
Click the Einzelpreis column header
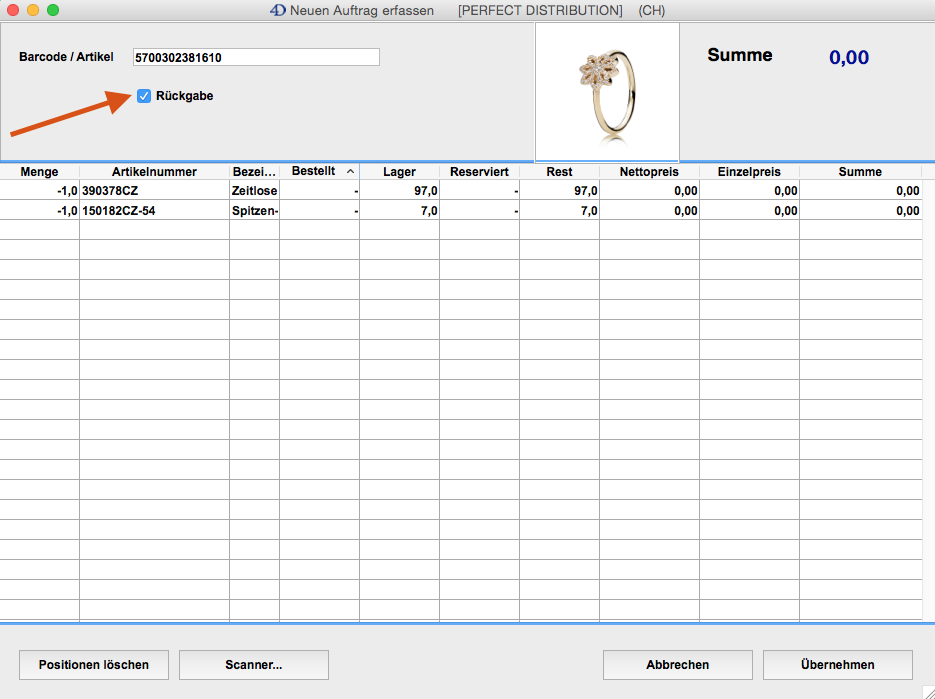[x=749, y=172]
